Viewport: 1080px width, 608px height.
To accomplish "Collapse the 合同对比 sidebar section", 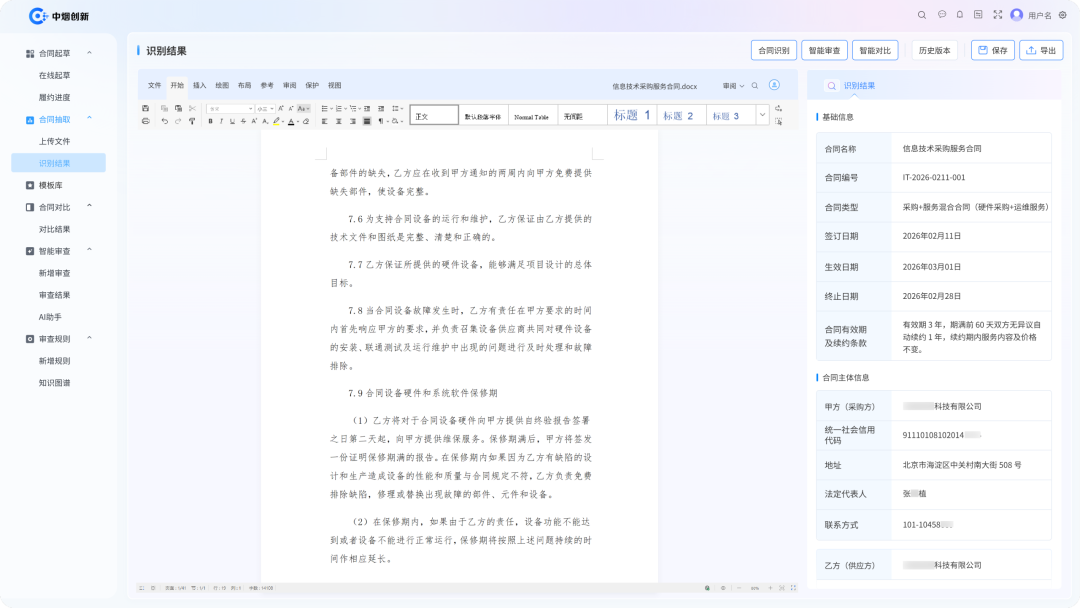I will pos(90,207).
